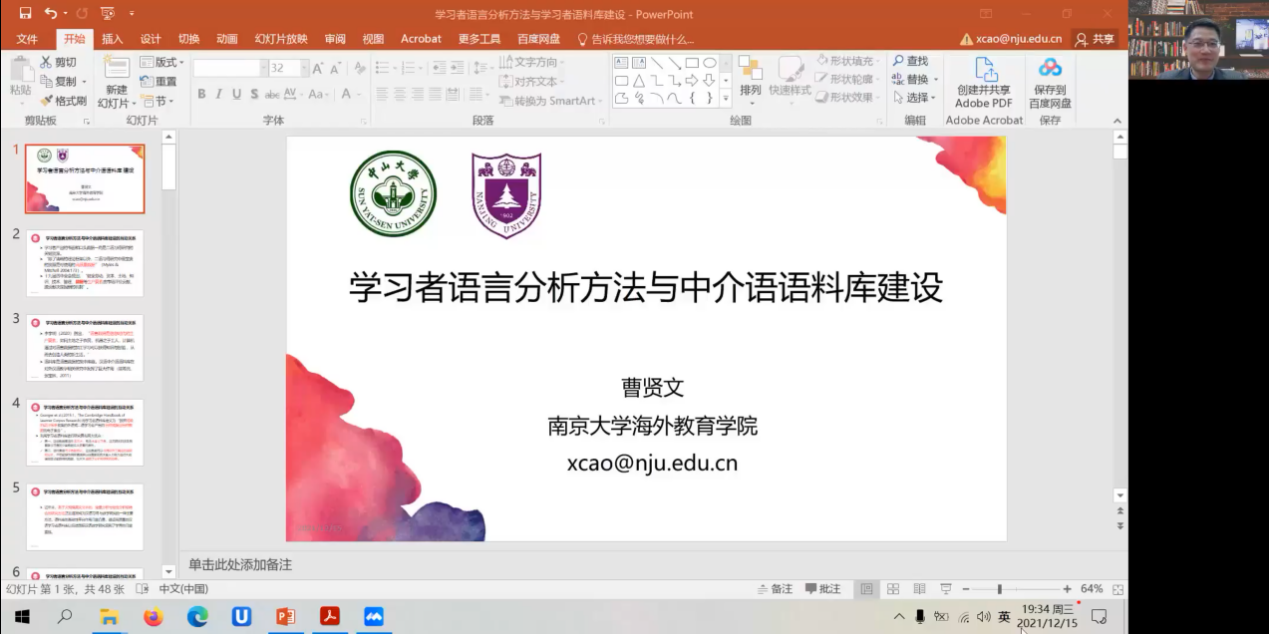This screenshot has width=1269, height=634.
Task: Open Find (查找) magnifier in editing group
Action: point(899,62)
